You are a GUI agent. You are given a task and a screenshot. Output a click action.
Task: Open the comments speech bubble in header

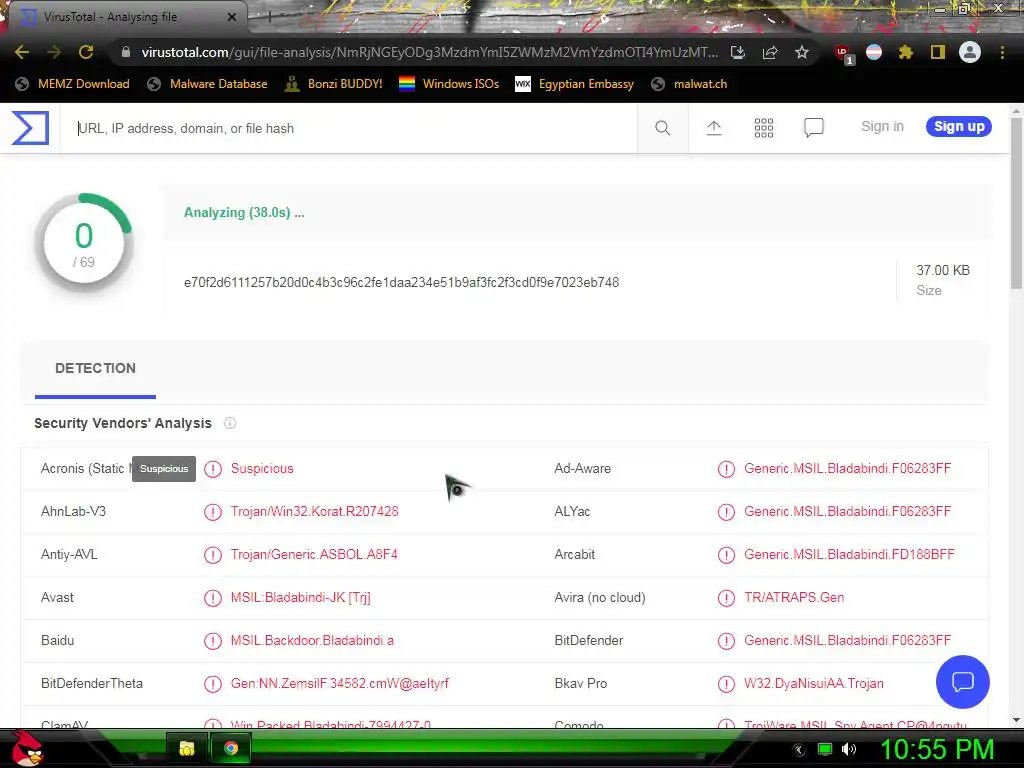click(814, 128)
